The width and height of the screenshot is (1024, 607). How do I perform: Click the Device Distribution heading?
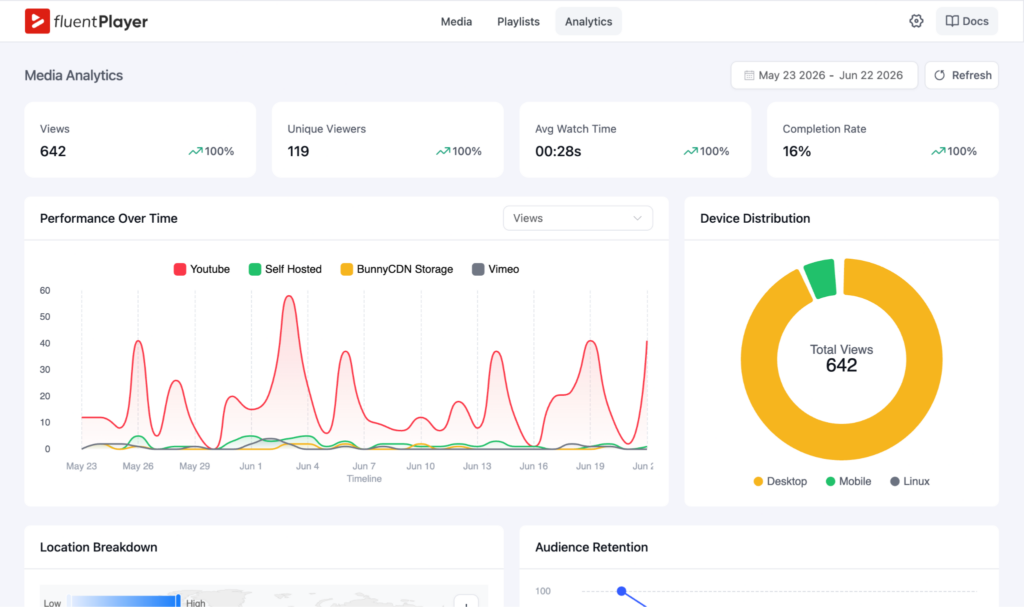pos(755,218)
